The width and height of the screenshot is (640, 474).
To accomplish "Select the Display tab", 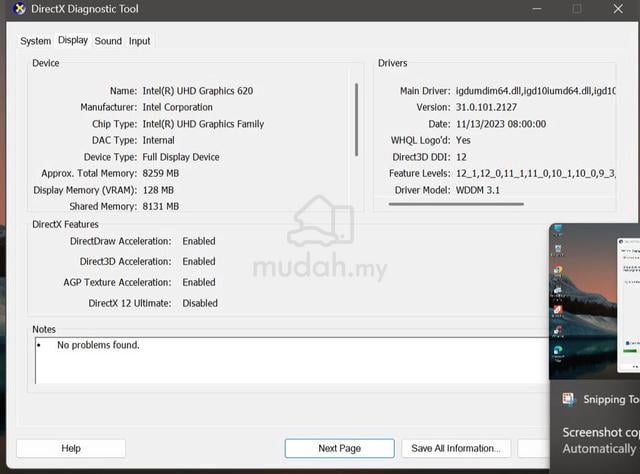I will point(73,40).
